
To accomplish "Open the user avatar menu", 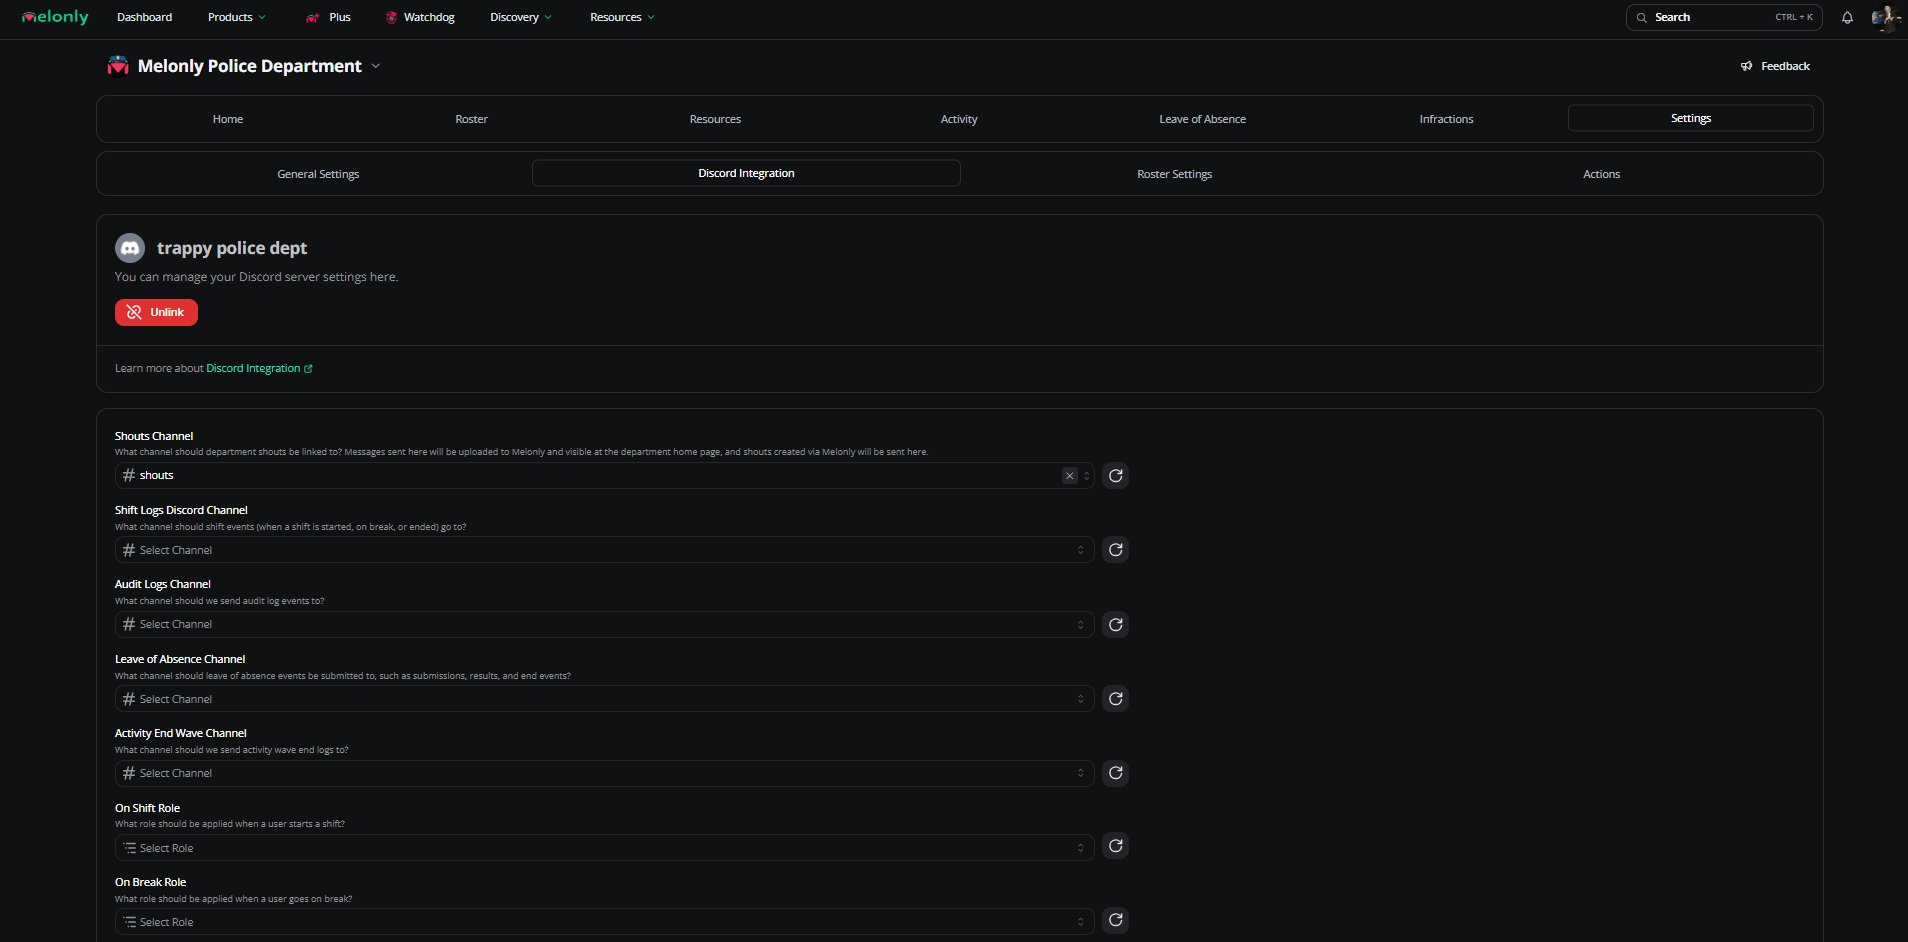I will (1885, 17).
